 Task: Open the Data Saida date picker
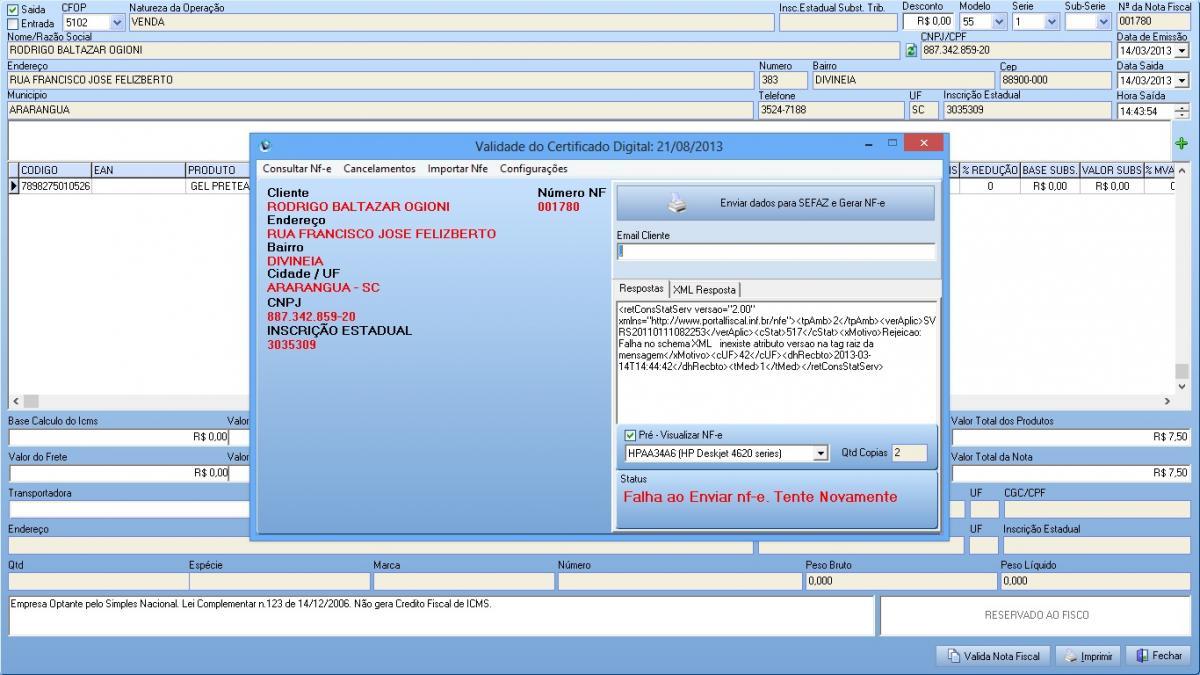tap(1182, 81)
